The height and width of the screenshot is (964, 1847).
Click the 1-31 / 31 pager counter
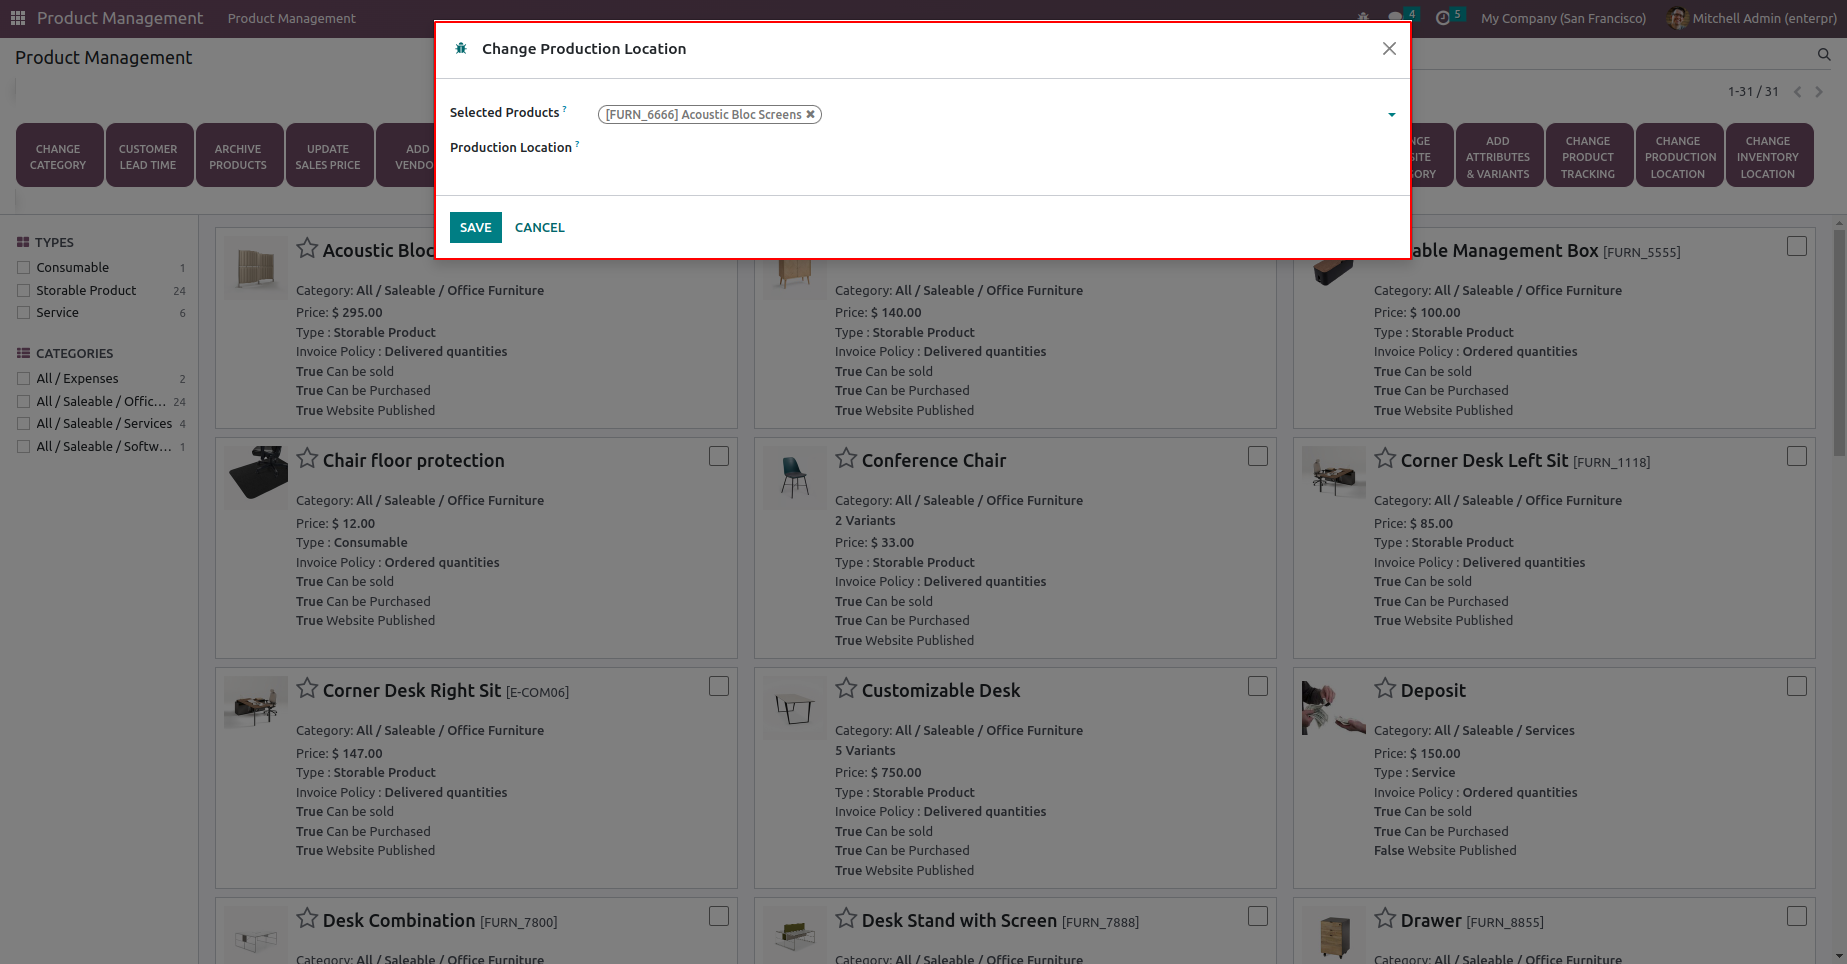(1753, 92)
